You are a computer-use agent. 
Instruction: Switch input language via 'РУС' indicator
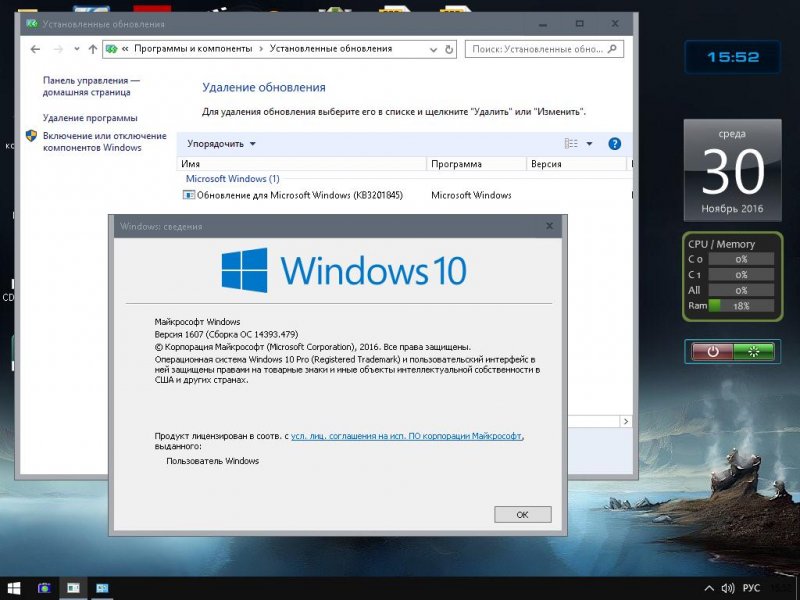[751, 588]
